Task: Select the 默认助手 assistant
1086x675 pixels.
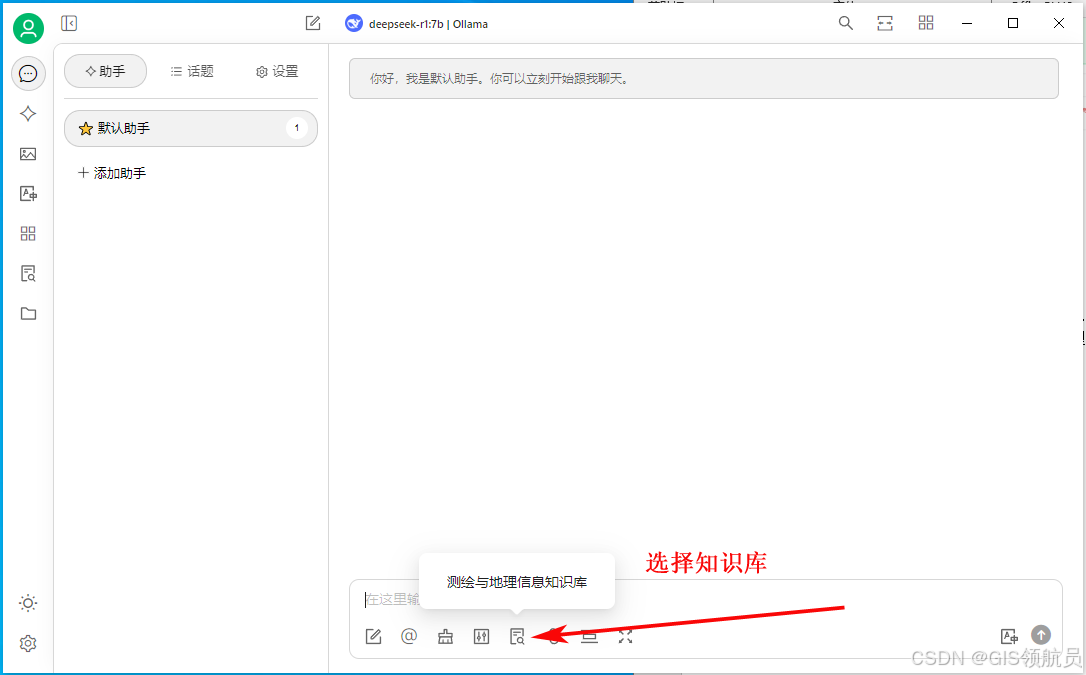Action: [191, 128]
